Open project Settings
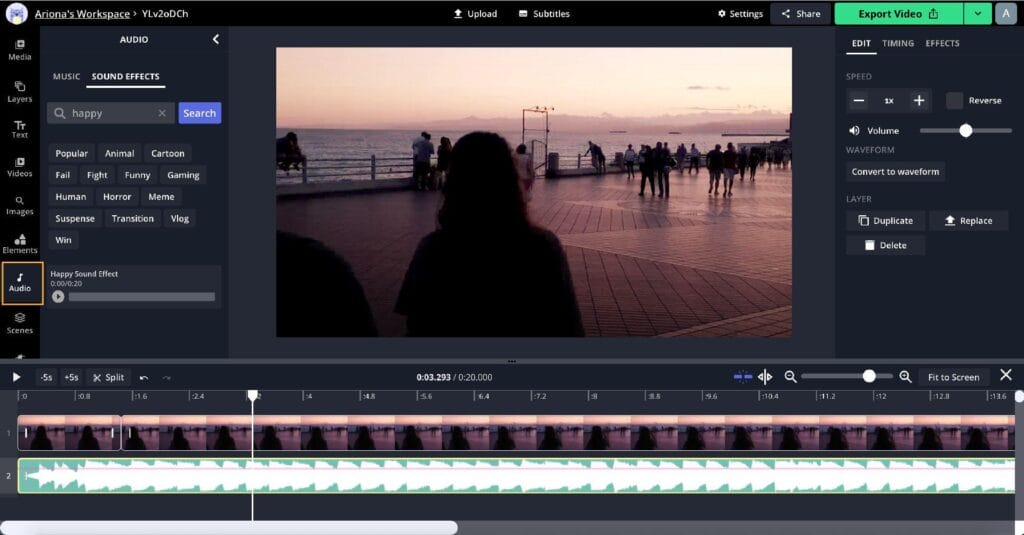Image resolution: width=1024 pixels, height=535 pixels. (x=740, y=14)
